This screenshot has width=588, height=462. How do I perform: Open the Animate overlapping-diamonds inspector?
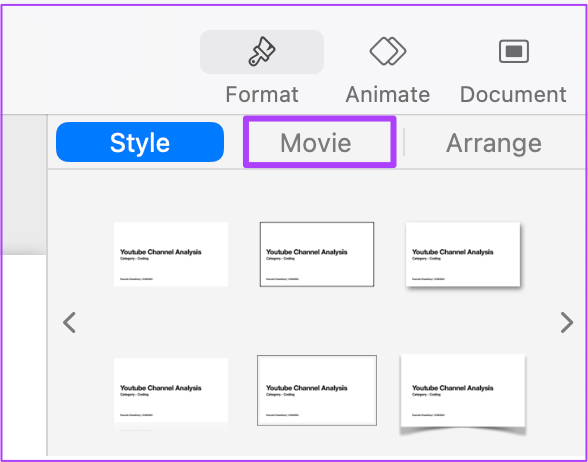click(388, 51)
